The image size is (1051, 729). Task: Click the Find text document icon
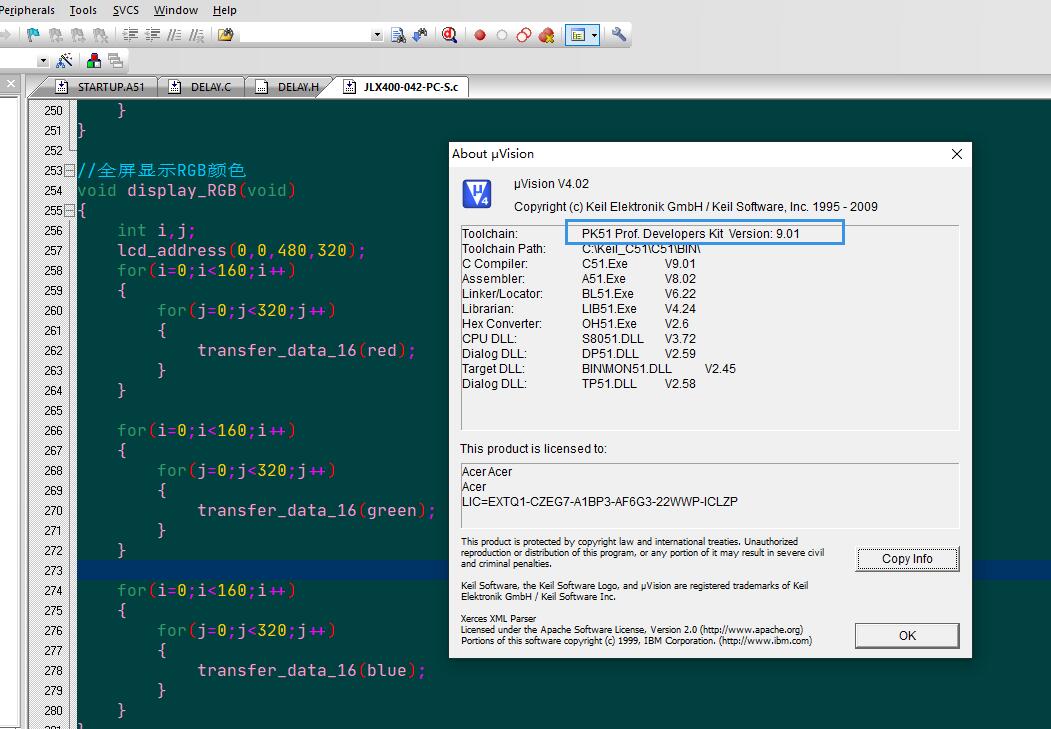(x=398, y=35)
